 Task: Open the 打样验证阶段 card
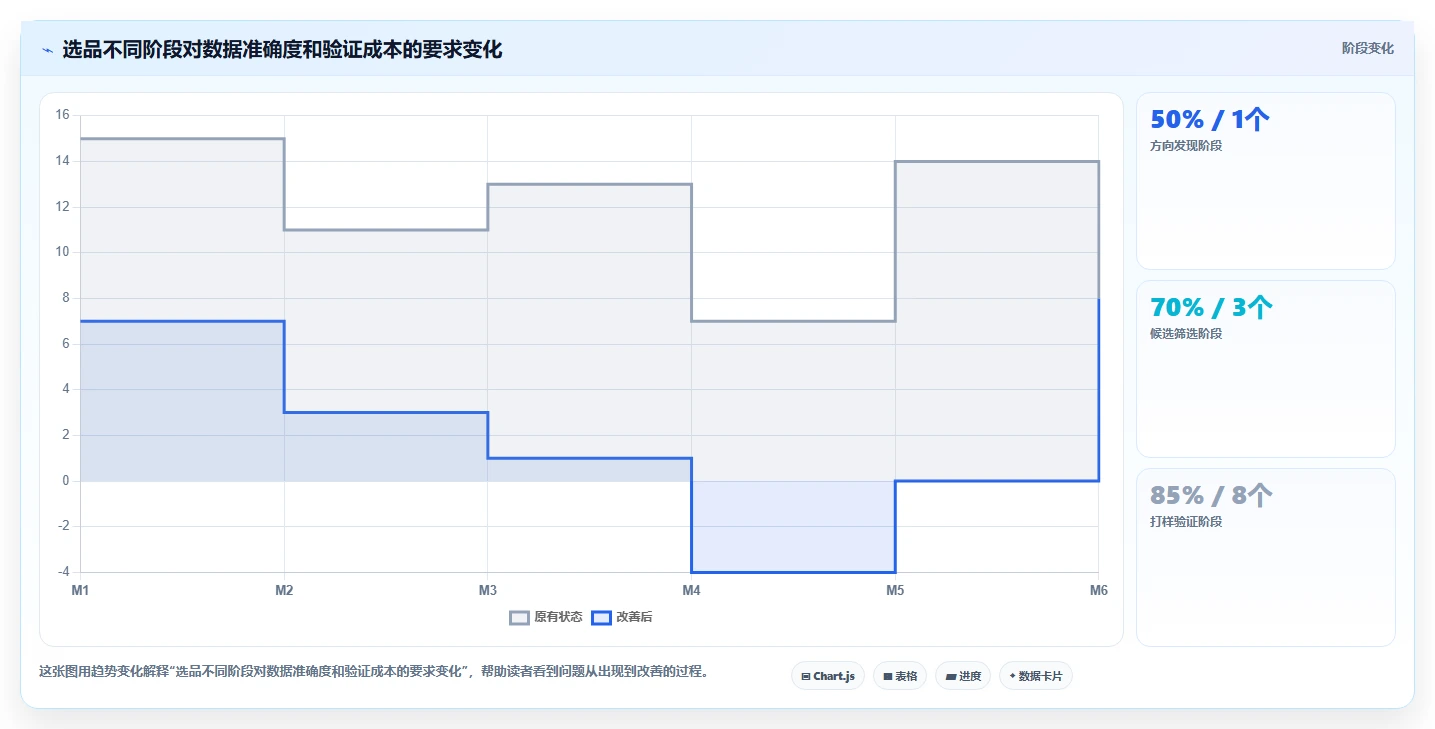tap(1266, 557)
